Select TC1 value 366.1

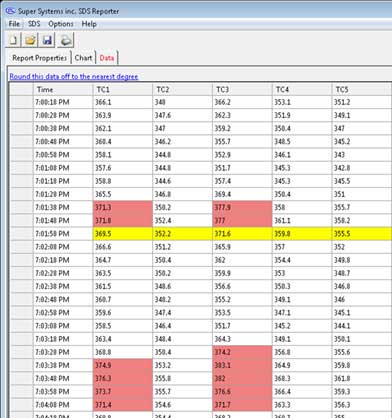click(x=123, y=102)
